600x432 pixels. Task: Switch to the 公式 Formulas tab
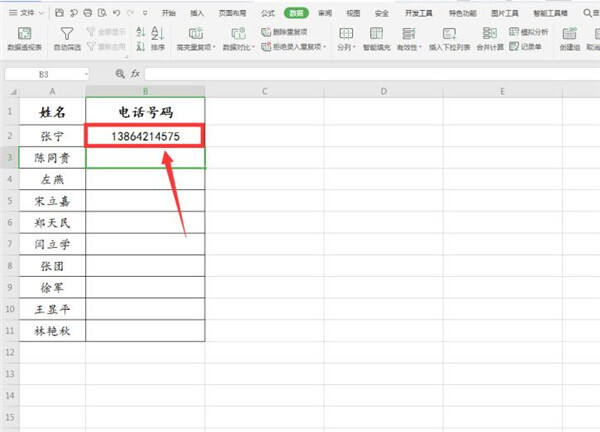[x=267, y=13]
